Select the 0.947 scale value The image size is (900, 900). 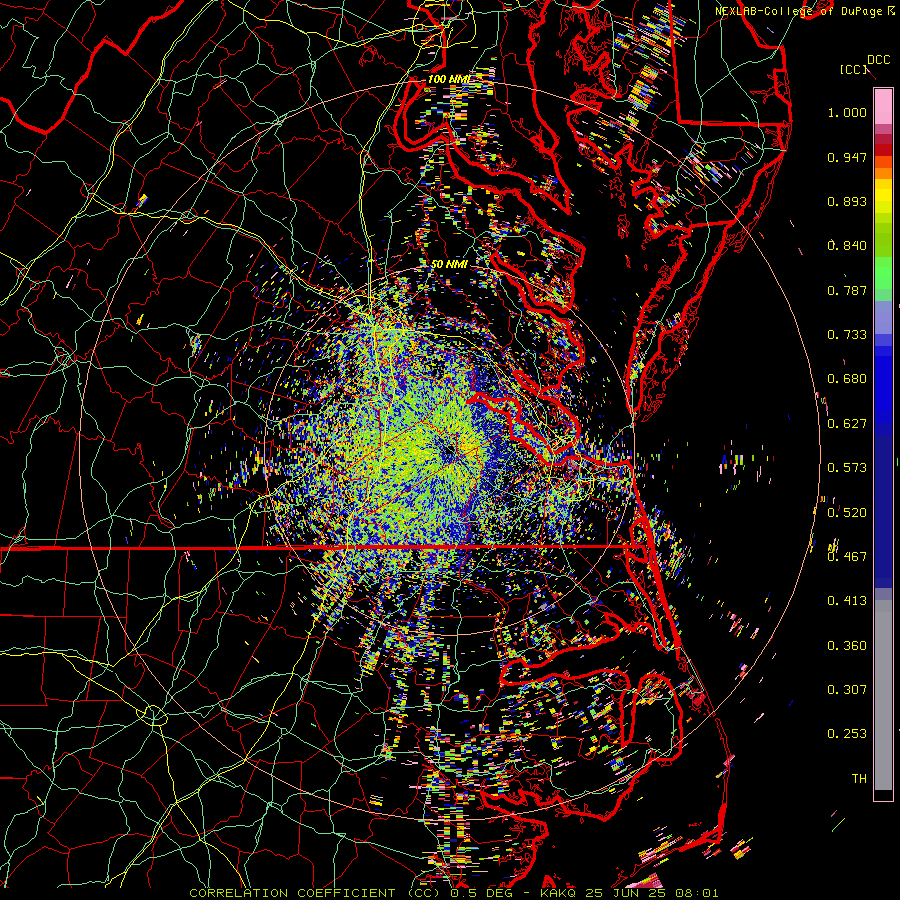tap(847, 157)
